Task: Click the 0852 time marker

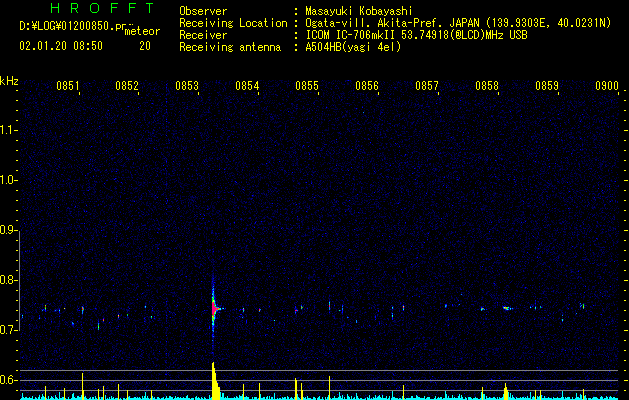Action: click(x=127, y=86)
